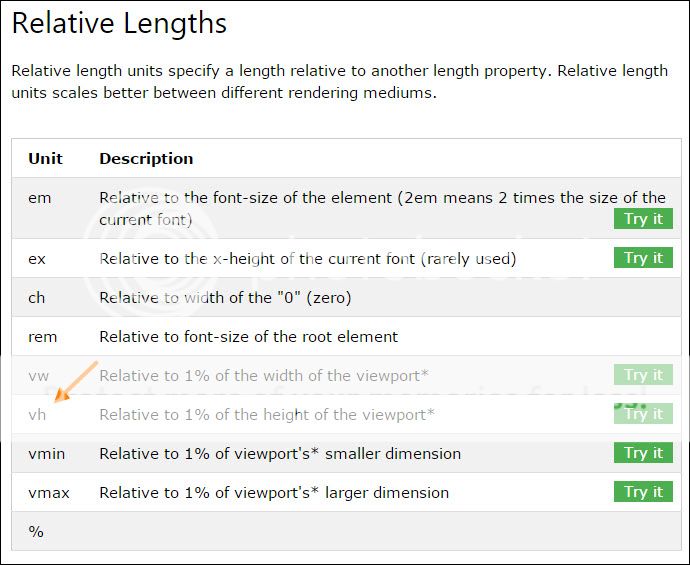Select the em unit cell
Screen dimensions: 690x565
pyautogui.click(x=40, y=198)
